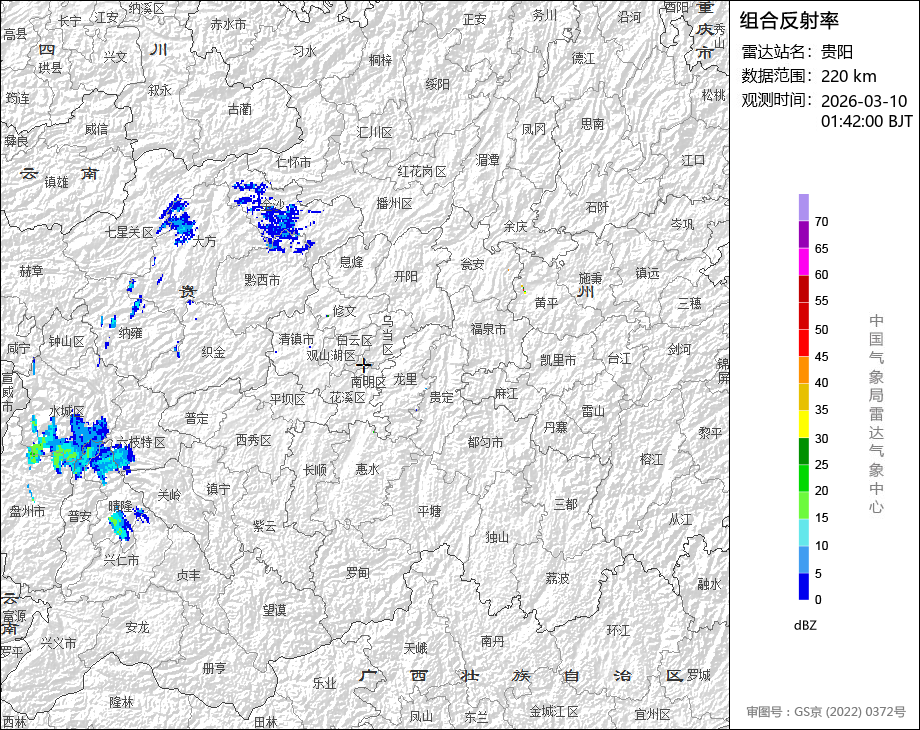The width and height of the screenshot is (920, 730).
Task: Click the 花溪区 map label
Action: [x=347, y=397]
